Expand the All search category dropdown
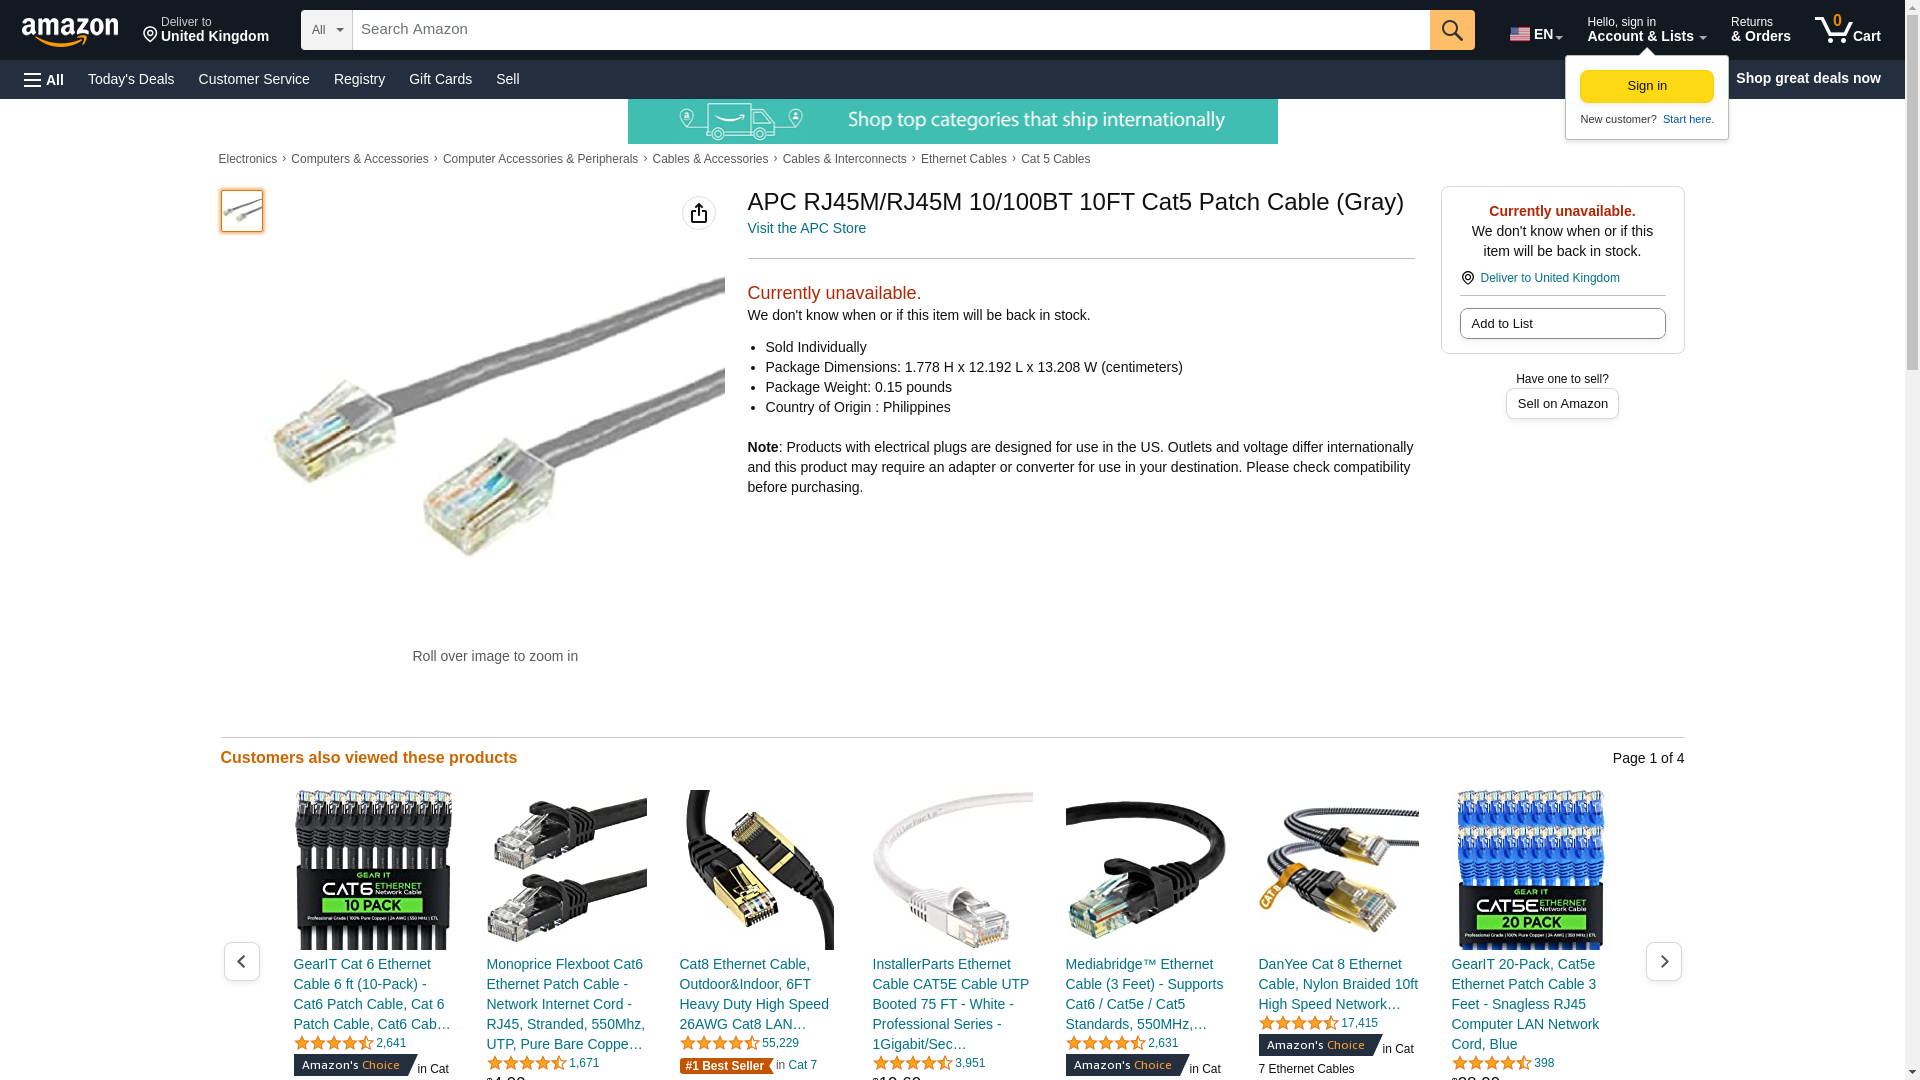The width and height of the screenshot is (1920, 1080). pos(327,30)
